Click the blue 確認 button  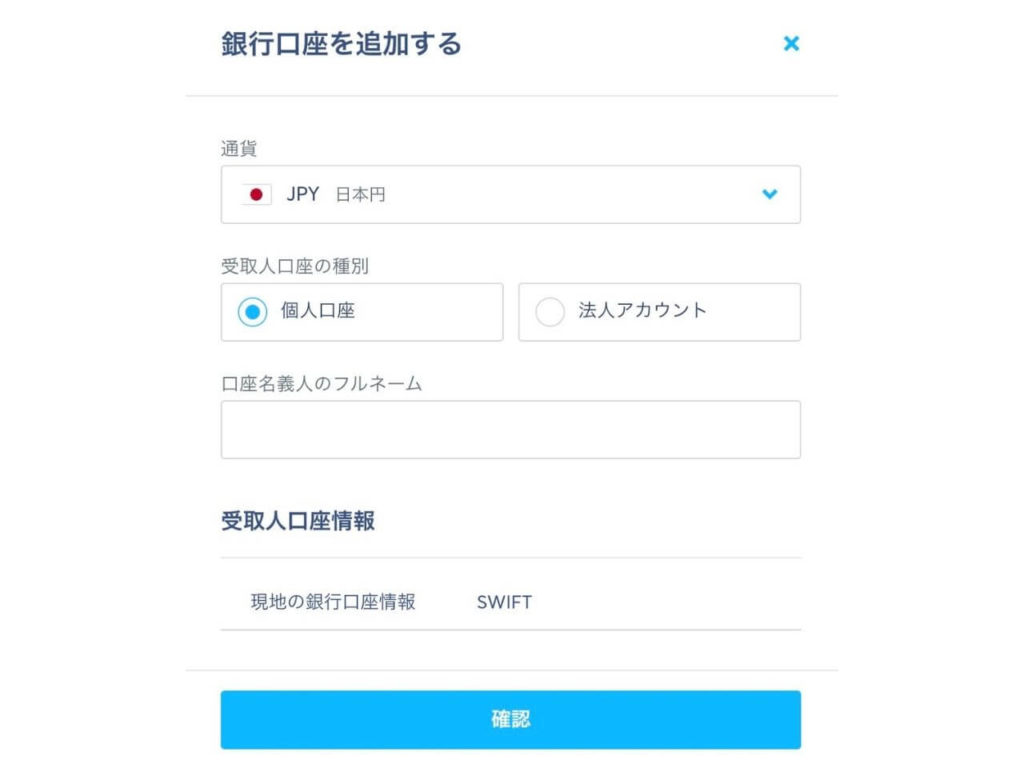(510, 720)
